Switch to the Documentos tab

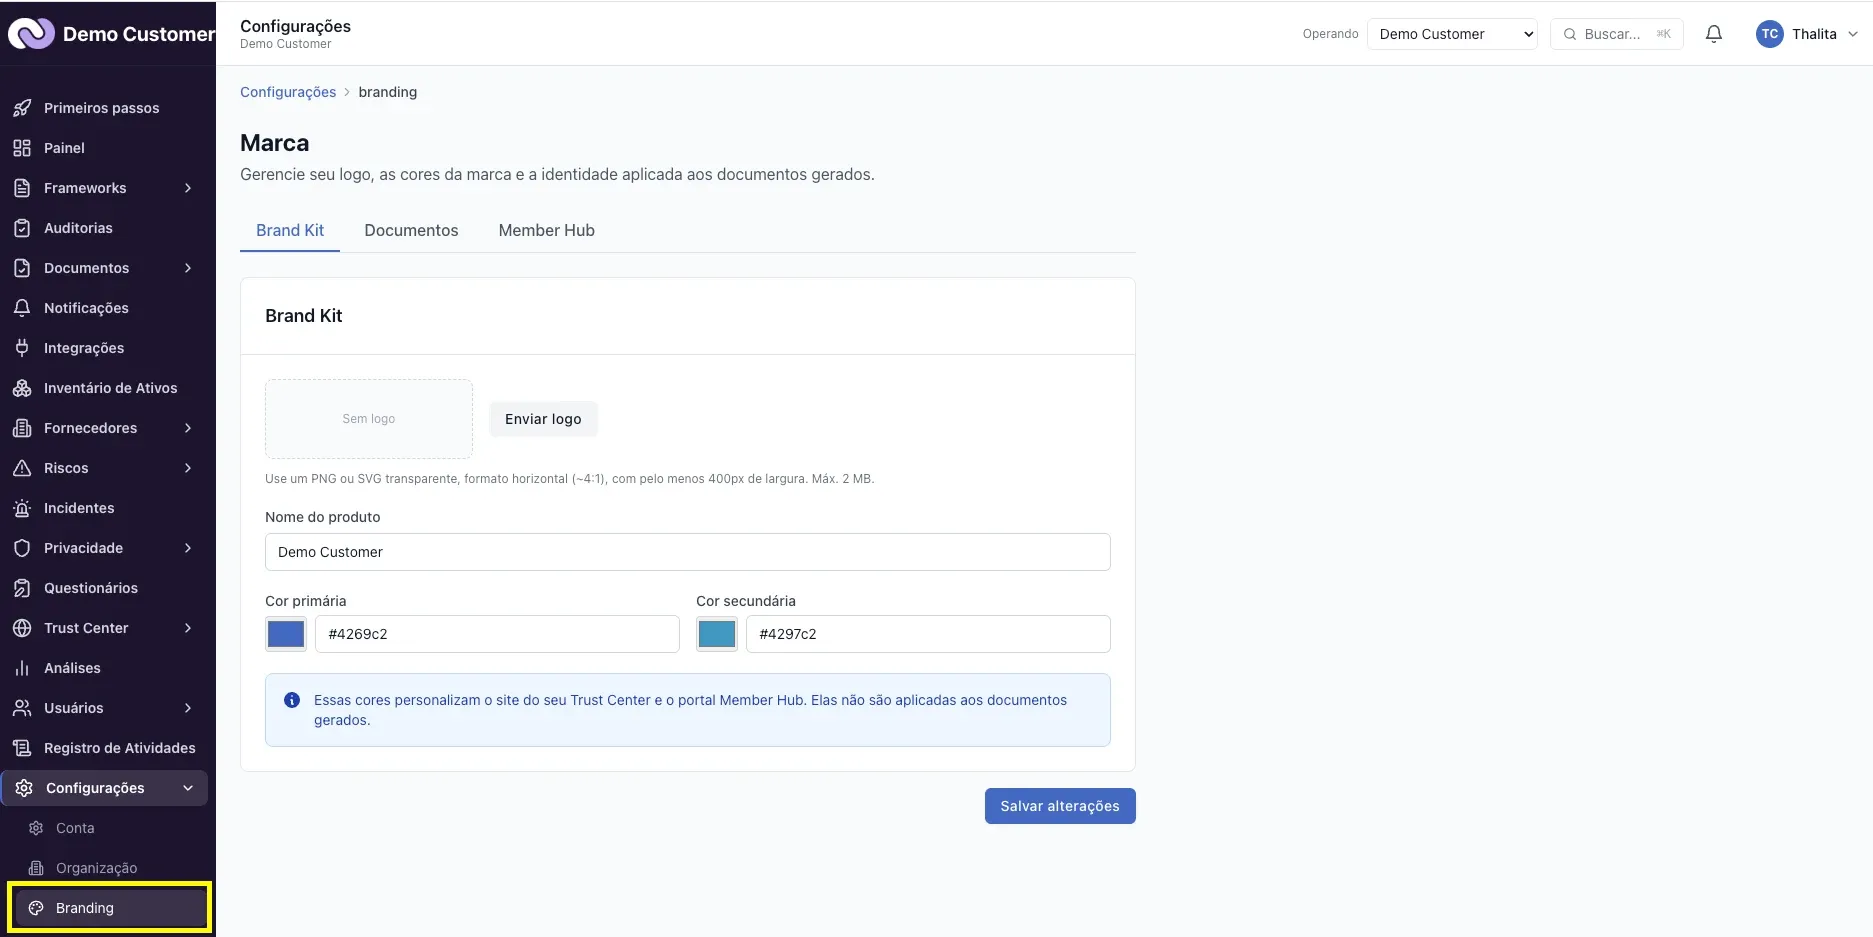pos(411,230)
